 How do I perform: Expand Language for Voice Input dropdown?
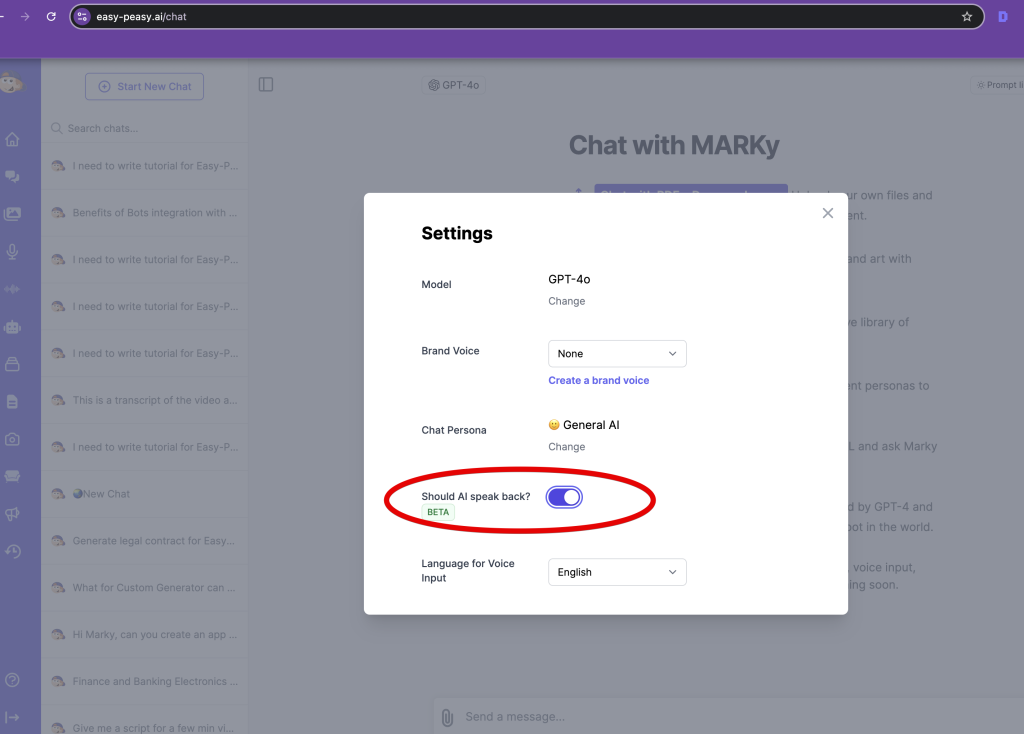pyautogui.click(x=617, y=572)
